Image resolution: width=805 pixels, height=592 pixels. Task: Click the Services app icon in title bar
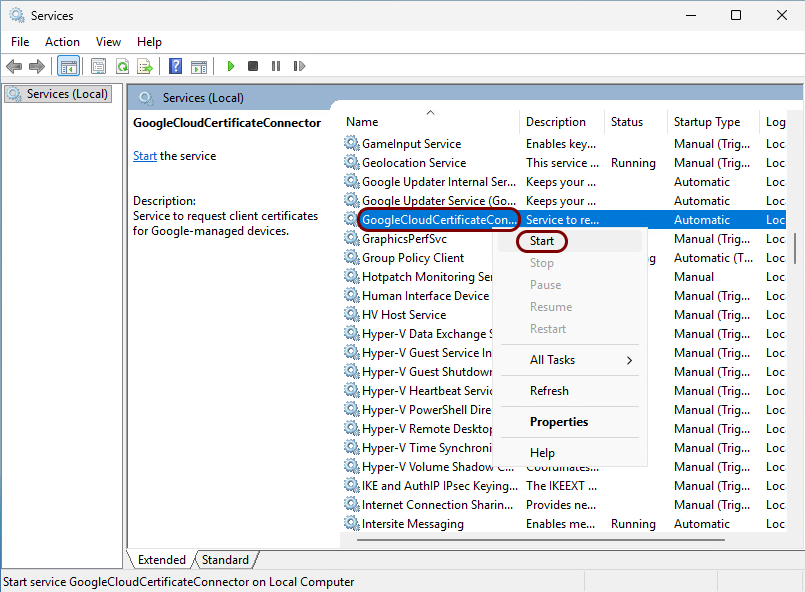(17, 15)
